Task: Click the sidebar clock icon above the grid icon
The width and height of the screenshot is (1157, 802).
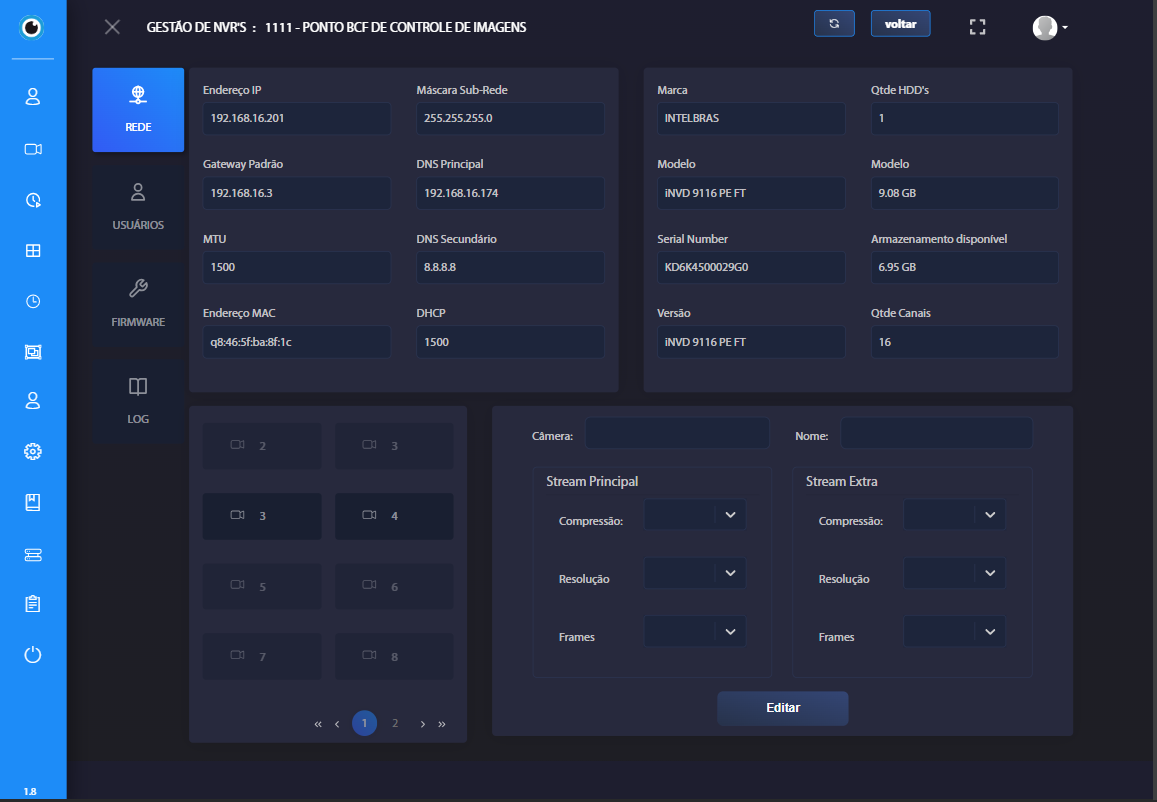Action: [x=32, y=200]
